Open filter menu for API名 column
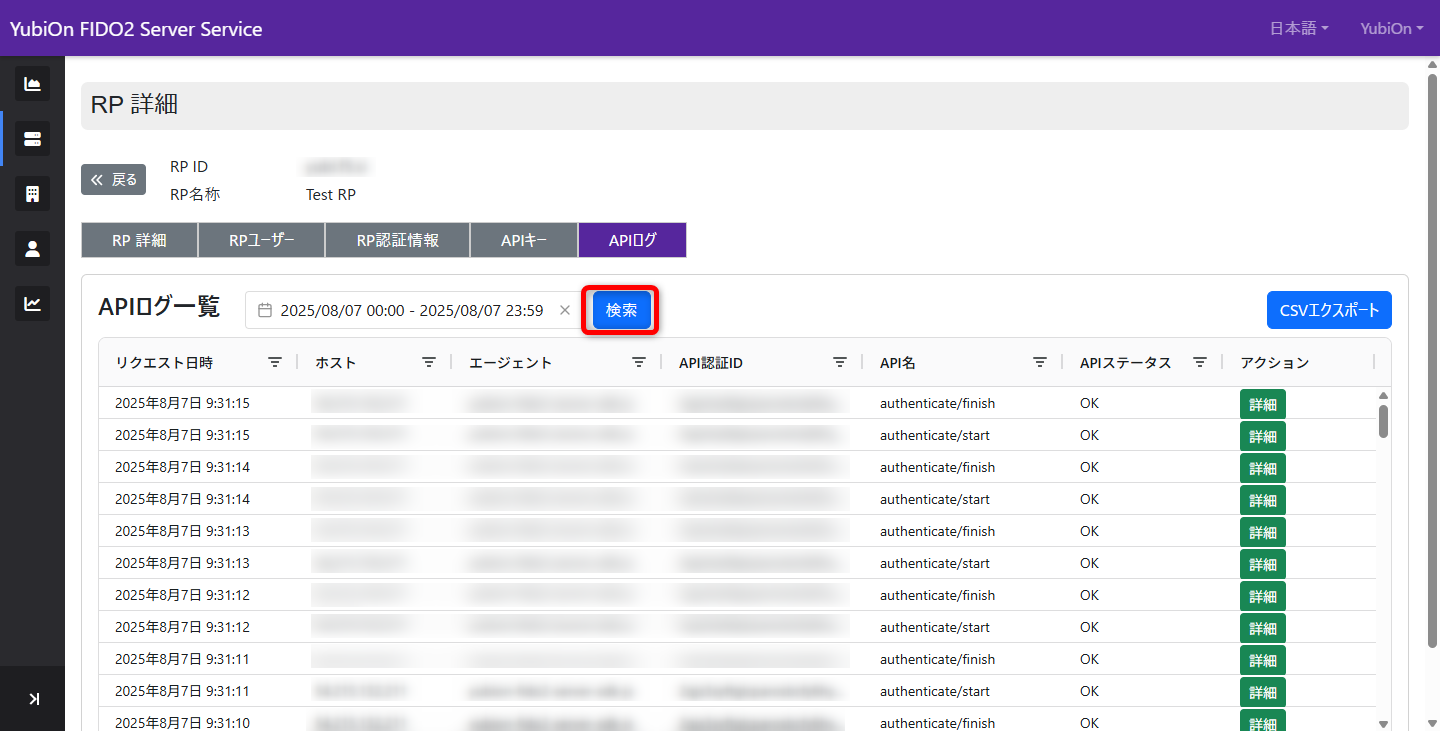This screenshot has height=731, width=1440. point(1040,363)
